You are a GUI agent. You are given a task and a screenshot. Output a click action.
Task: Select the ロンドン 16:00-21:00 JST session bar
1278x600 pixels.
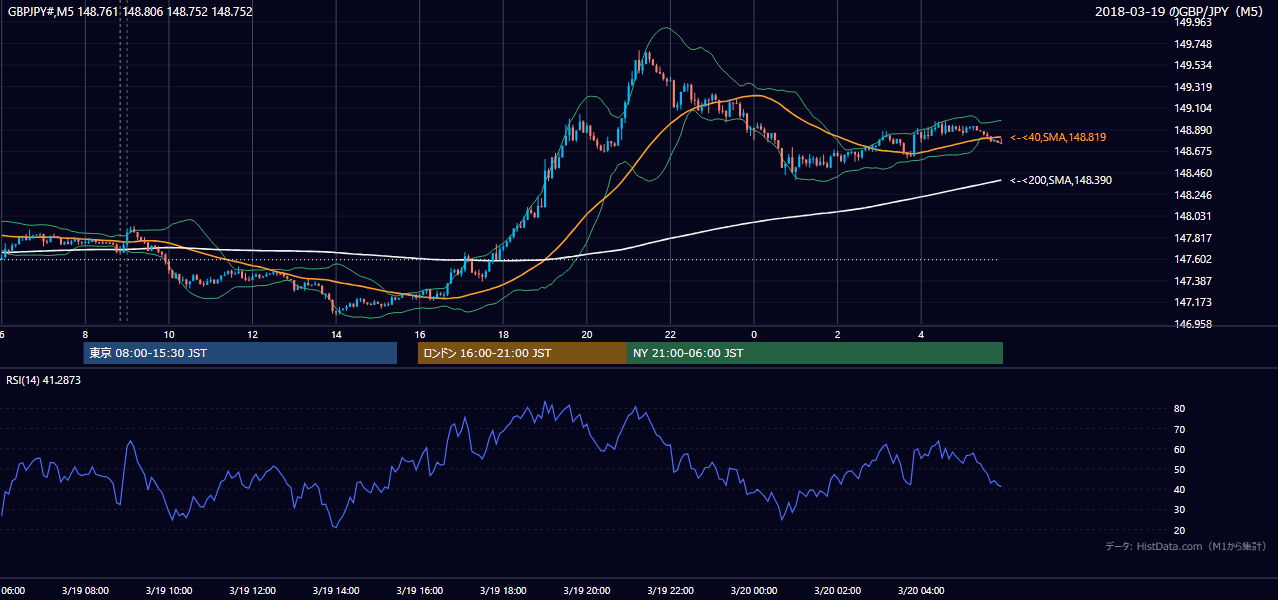pos(522,353)
